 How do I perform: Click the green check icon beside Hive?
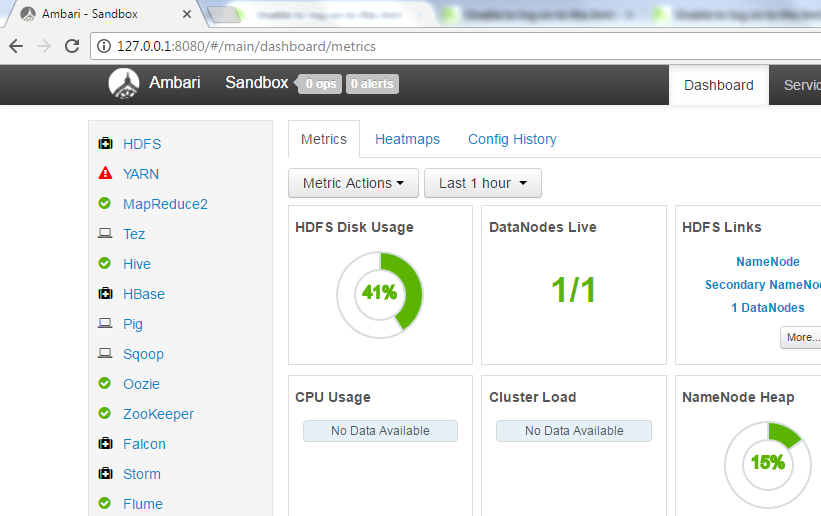(x=105, y=263)
